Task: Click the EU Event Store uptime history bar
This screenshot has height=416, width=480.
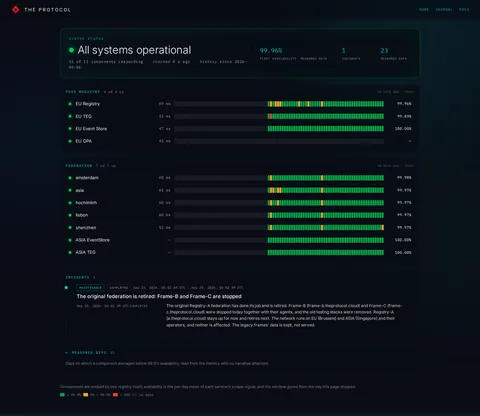Action: point(279,129)
